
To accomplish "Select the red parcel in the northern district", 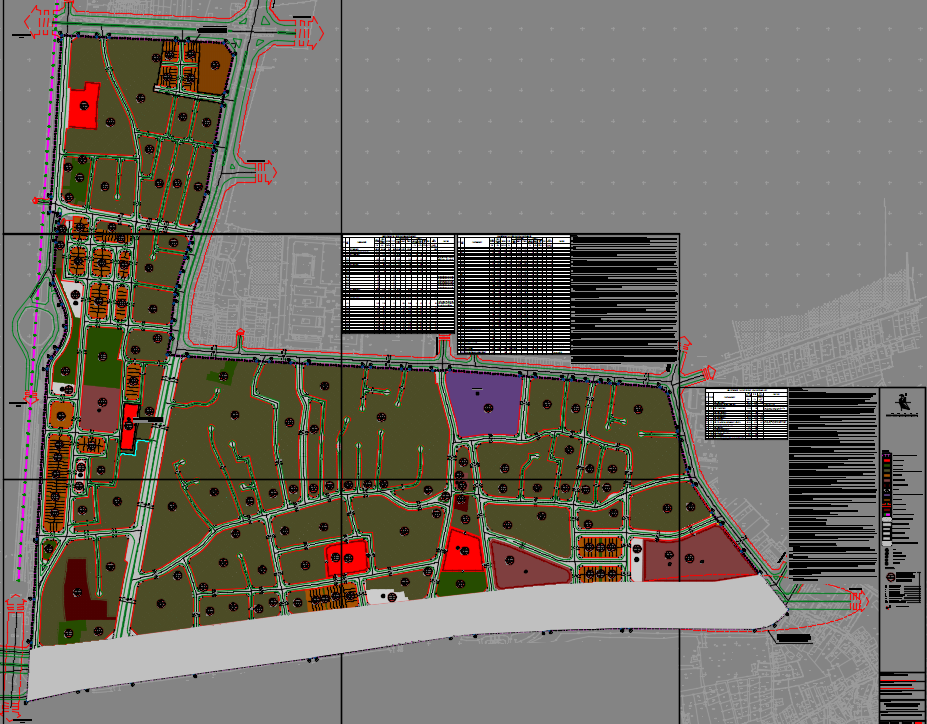I will [84, 107].
